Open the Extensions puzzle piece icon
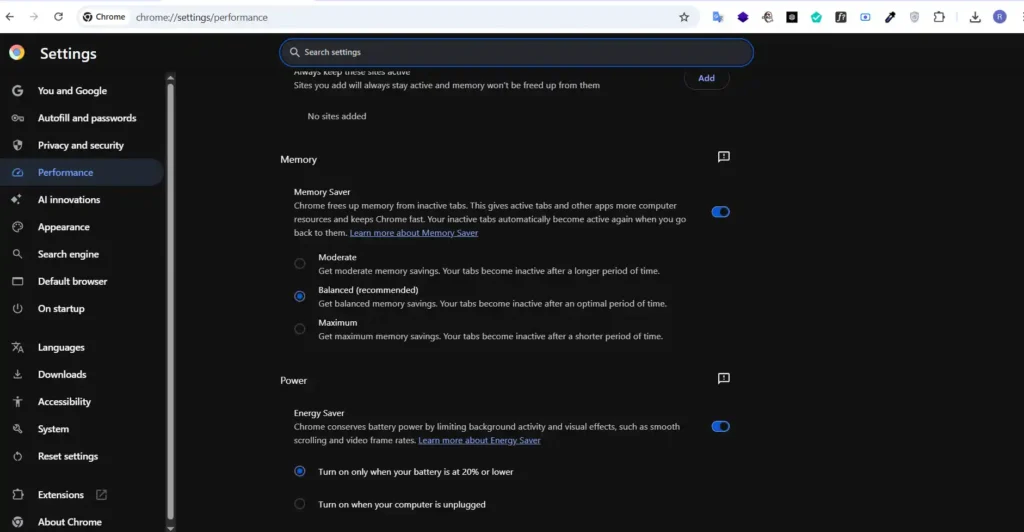Screen dimensions: 1024x532 [x=939, y=17]
